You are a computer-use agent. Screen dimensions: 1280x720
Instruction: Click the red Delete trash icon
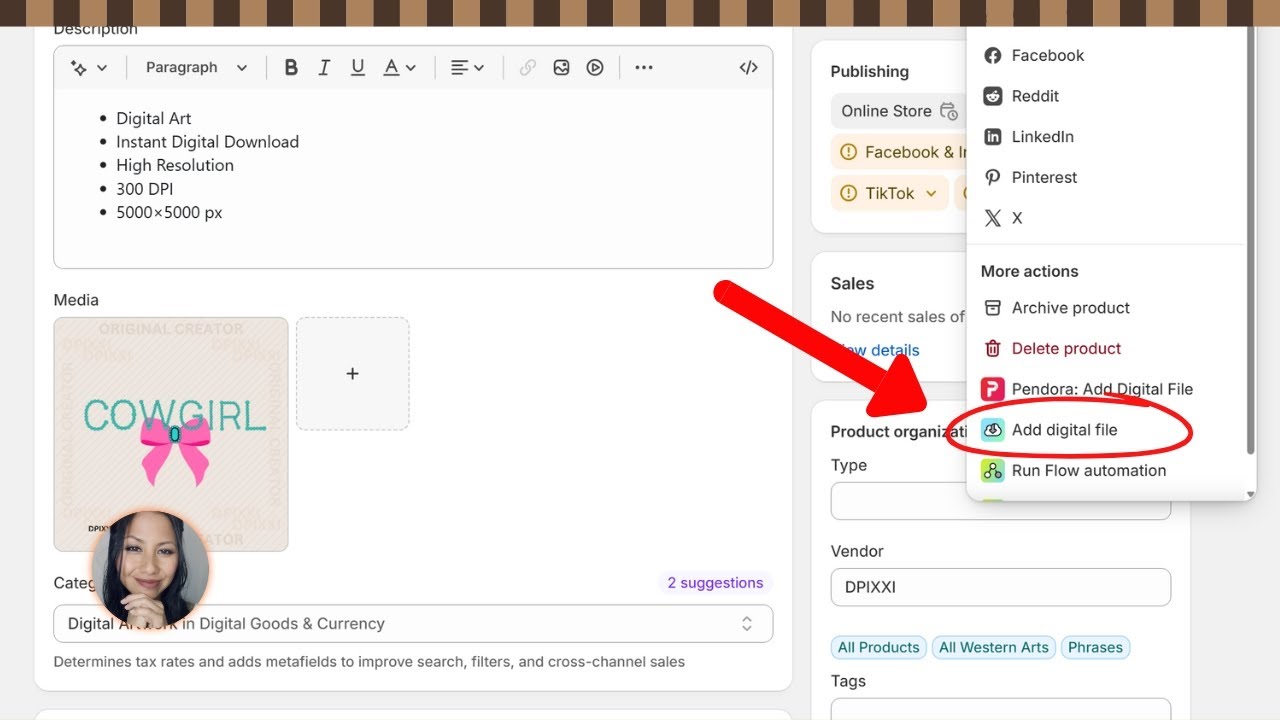click(992, 349)
